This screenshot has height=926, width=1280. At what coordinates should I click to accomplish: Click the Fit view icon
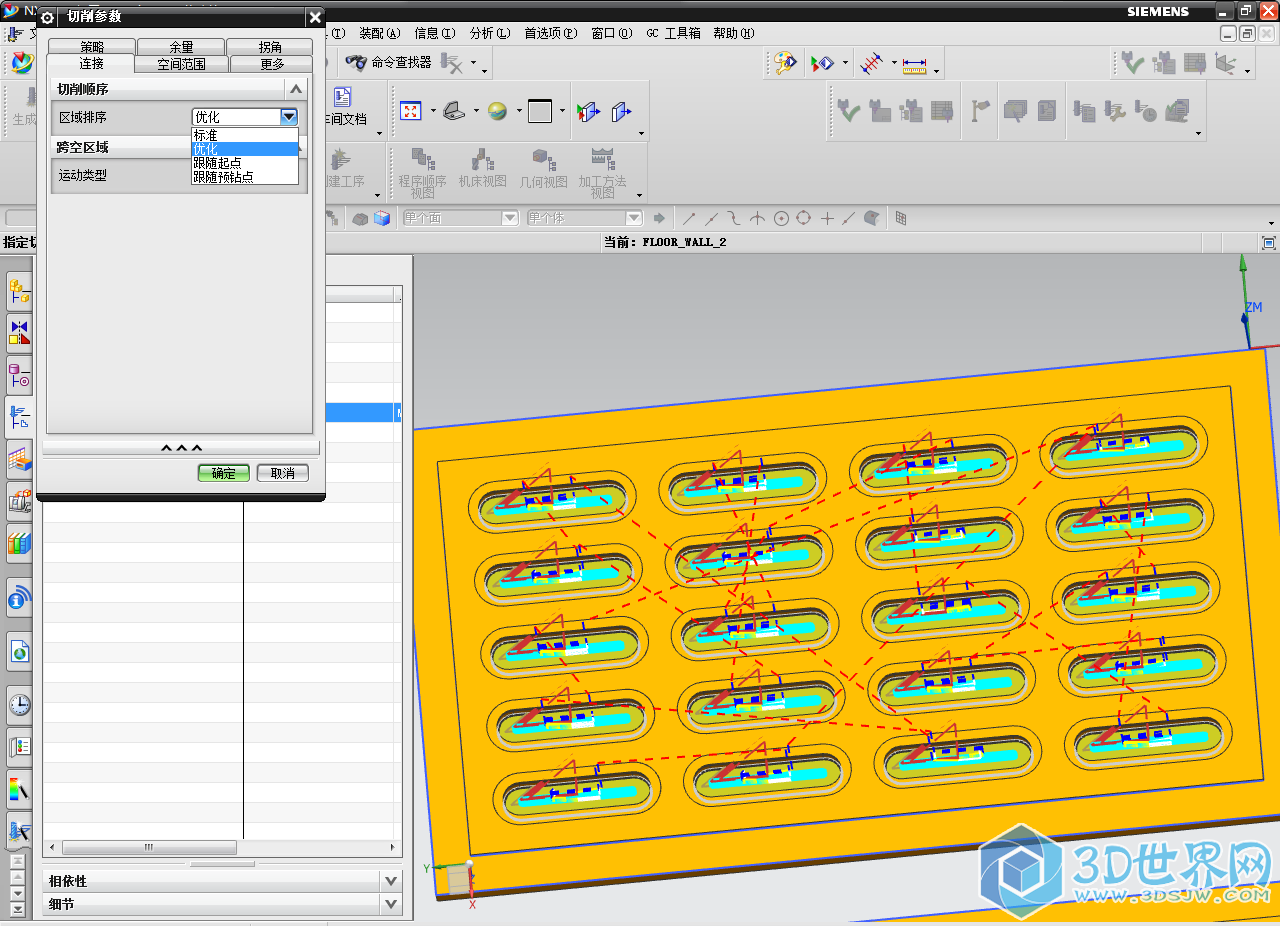tap(411, 111)
